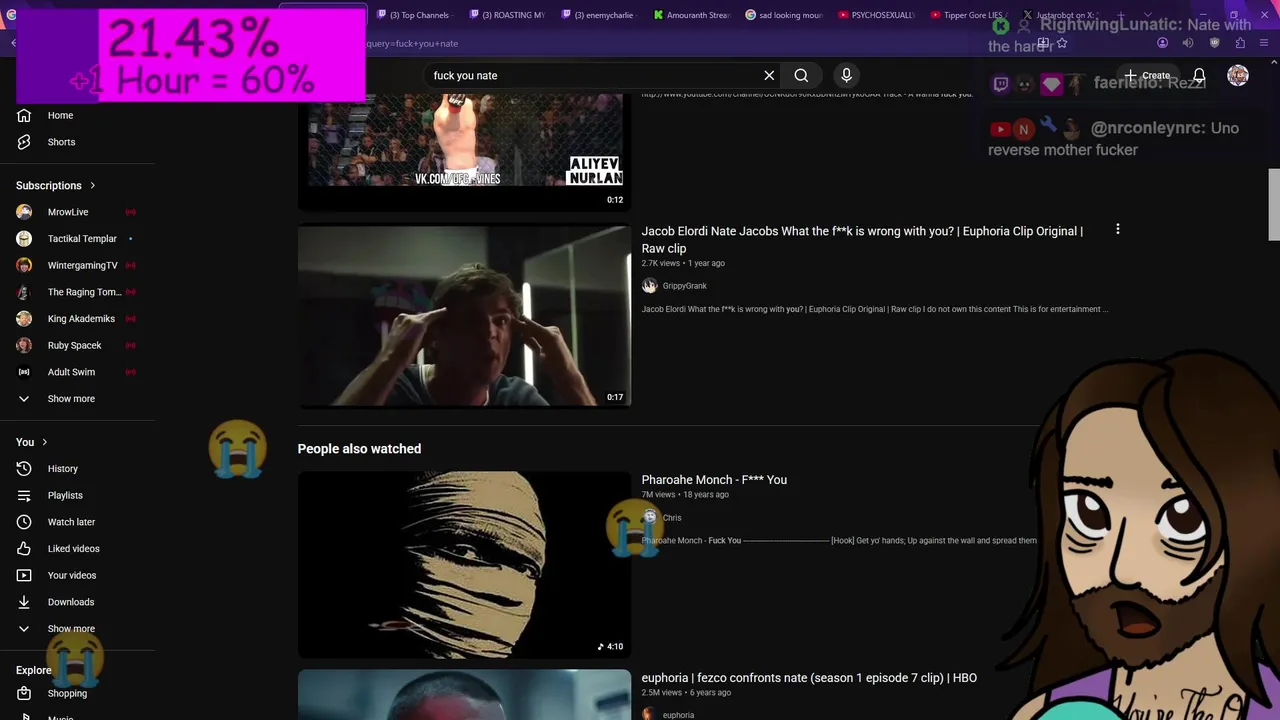1280x720 pixels.
Task: Open Shorts in the sidebar
Action: pos(61,142)
